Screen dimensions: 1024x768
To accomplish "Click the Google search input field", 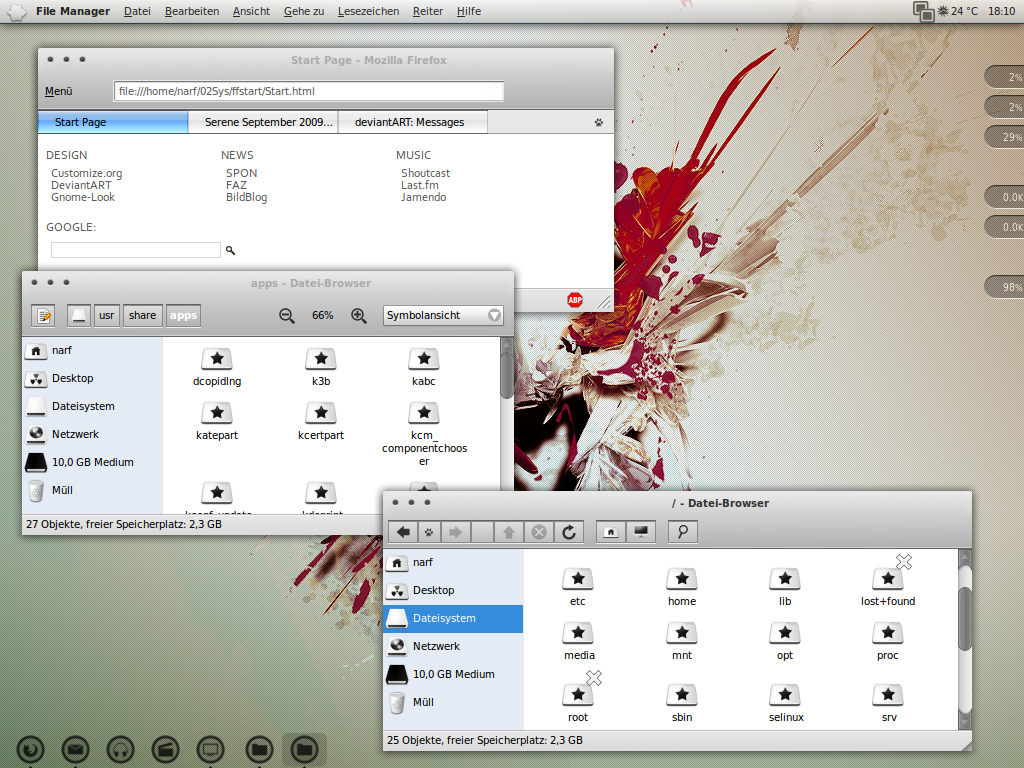I will coord(135,250).
